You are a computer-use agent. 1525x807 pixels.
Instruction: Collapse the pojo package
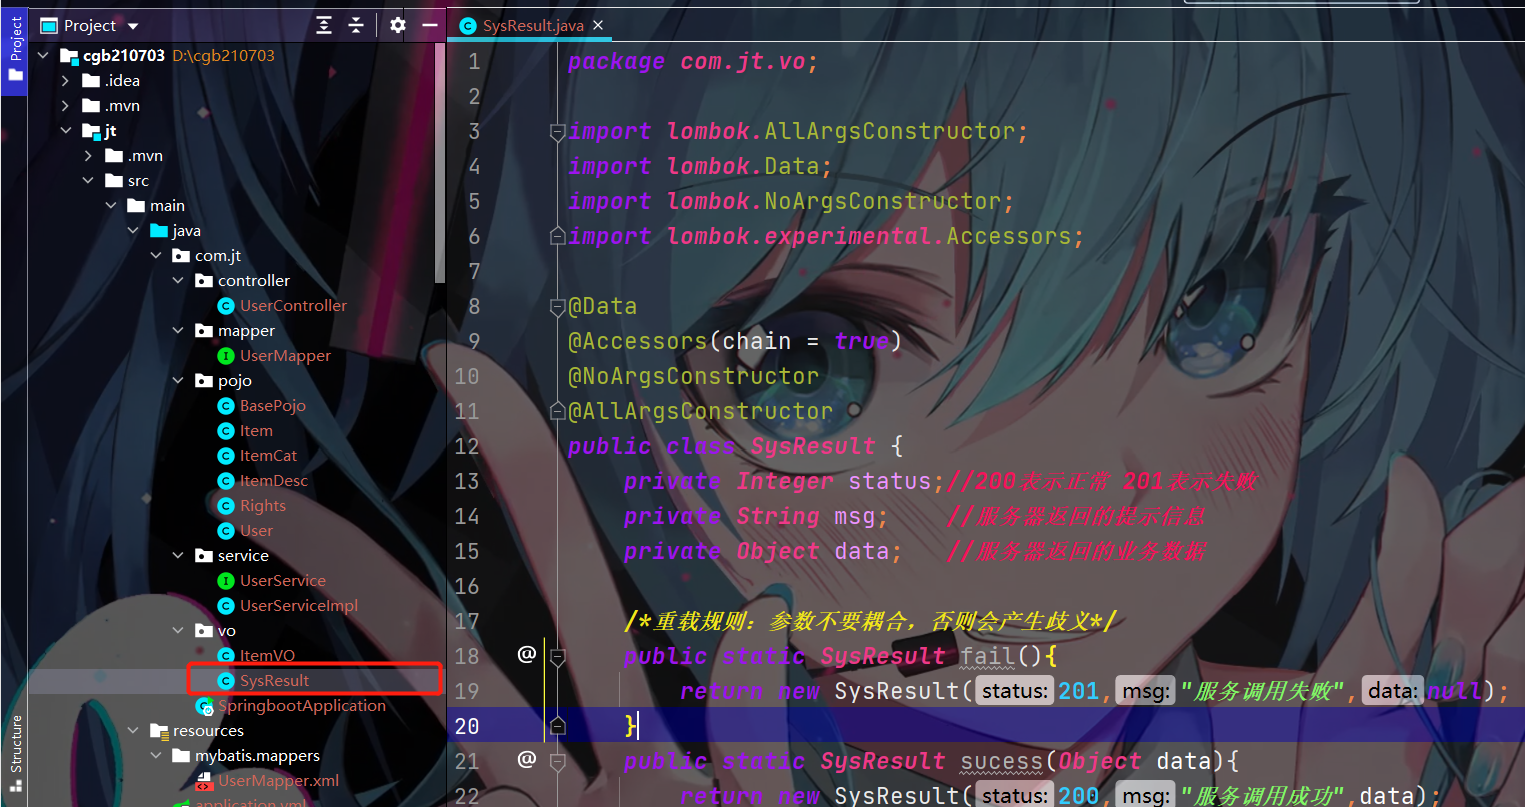coord(178,380)
